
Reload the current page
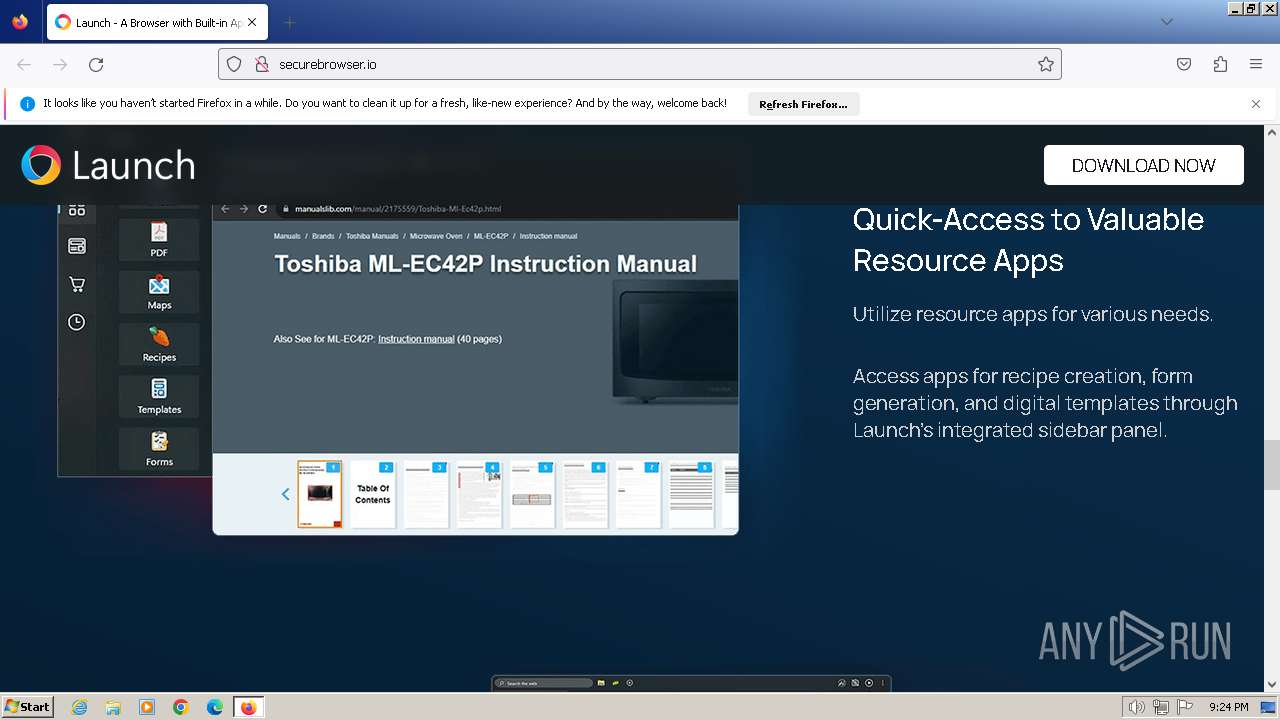click(x=96, y=64)
